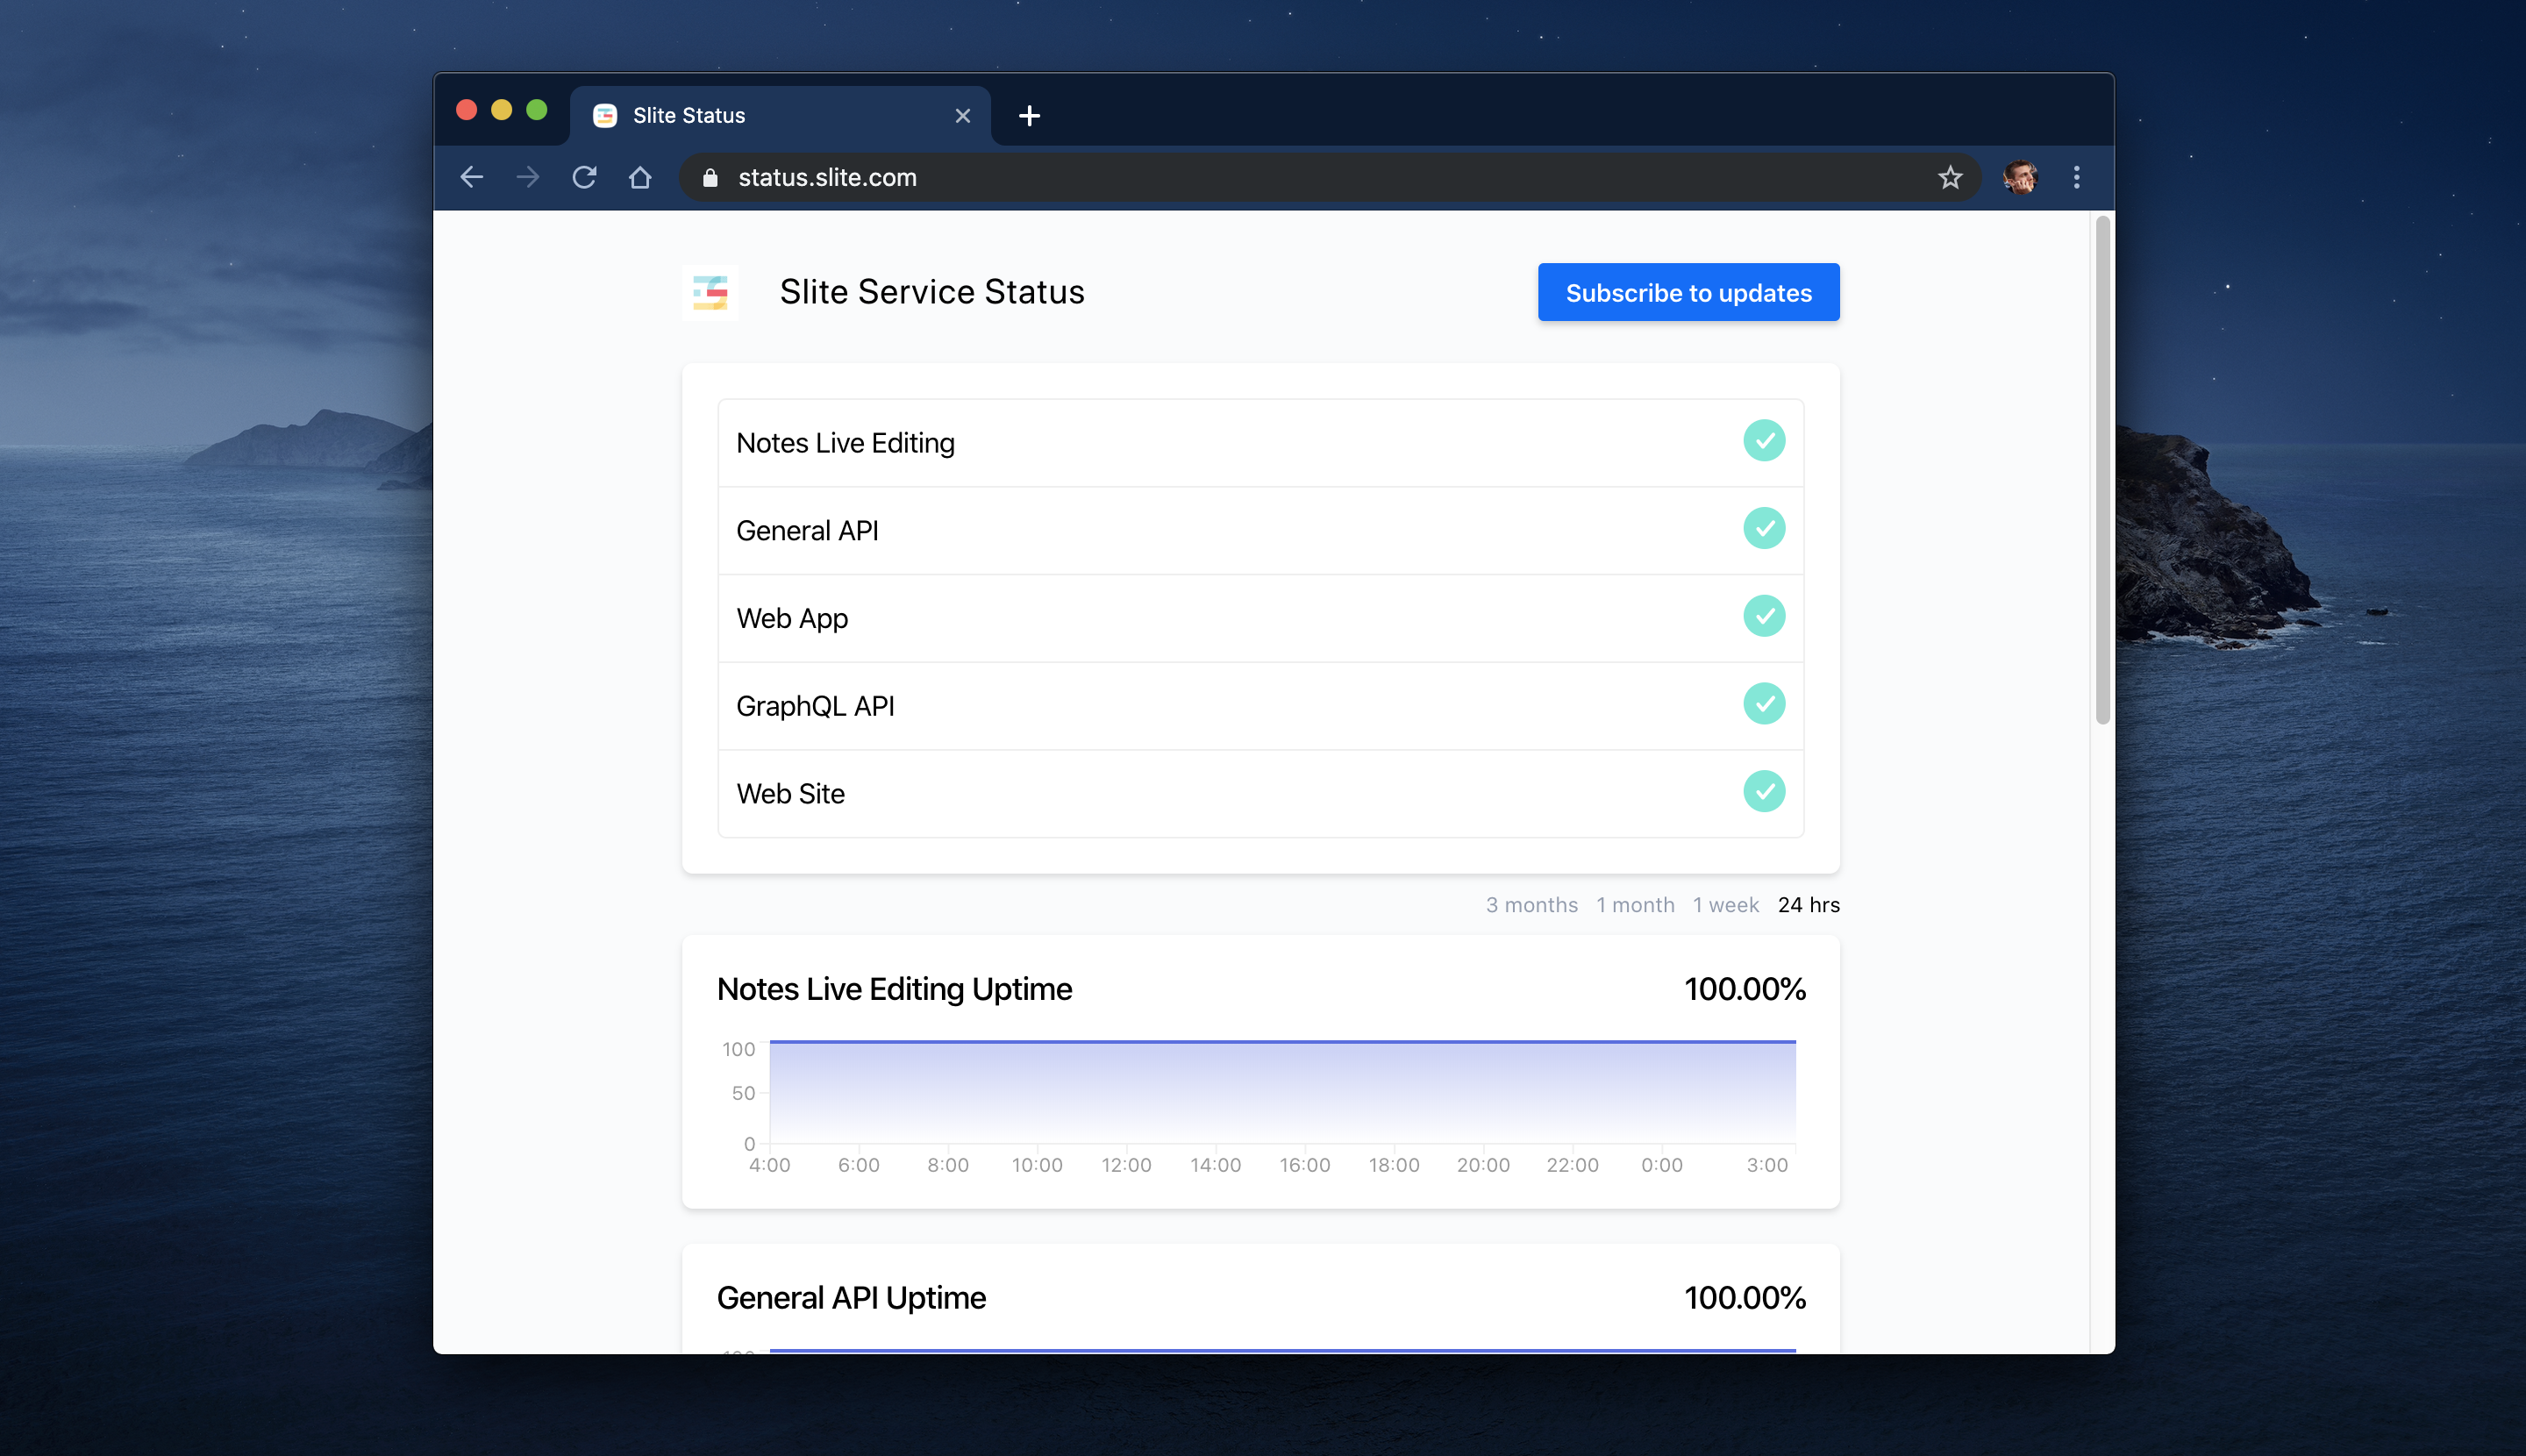Click the browser back arrow
This screenshot has width=2526, height=1456.
point(471,177)
